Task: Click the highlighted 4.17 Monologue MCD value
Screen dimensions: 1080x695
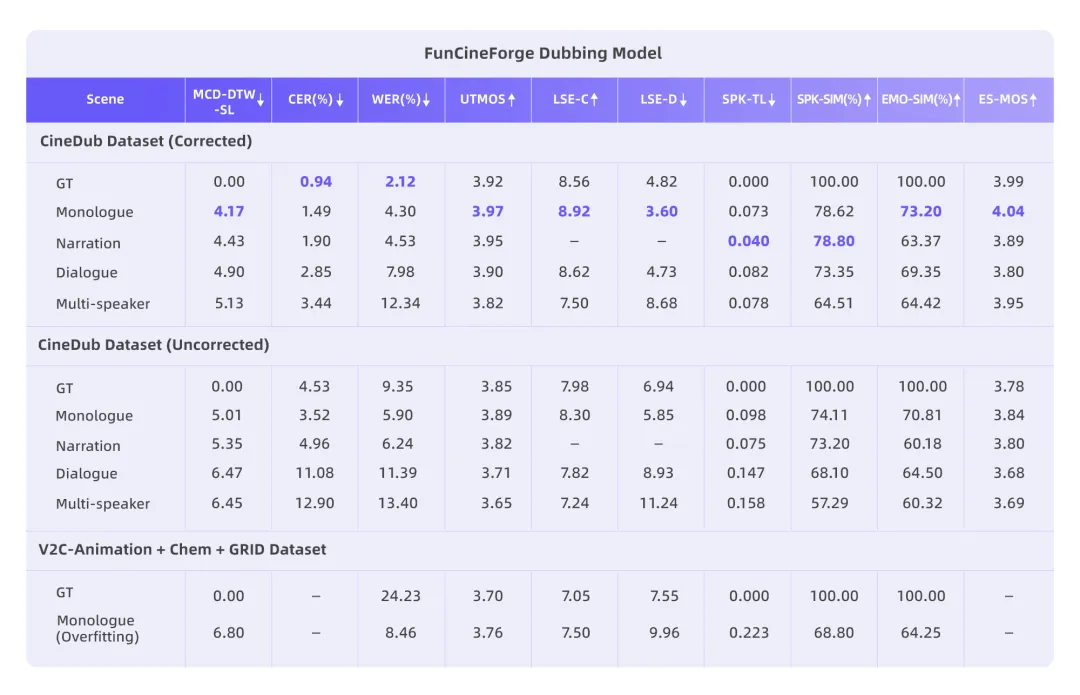Action: coord(229,211)
